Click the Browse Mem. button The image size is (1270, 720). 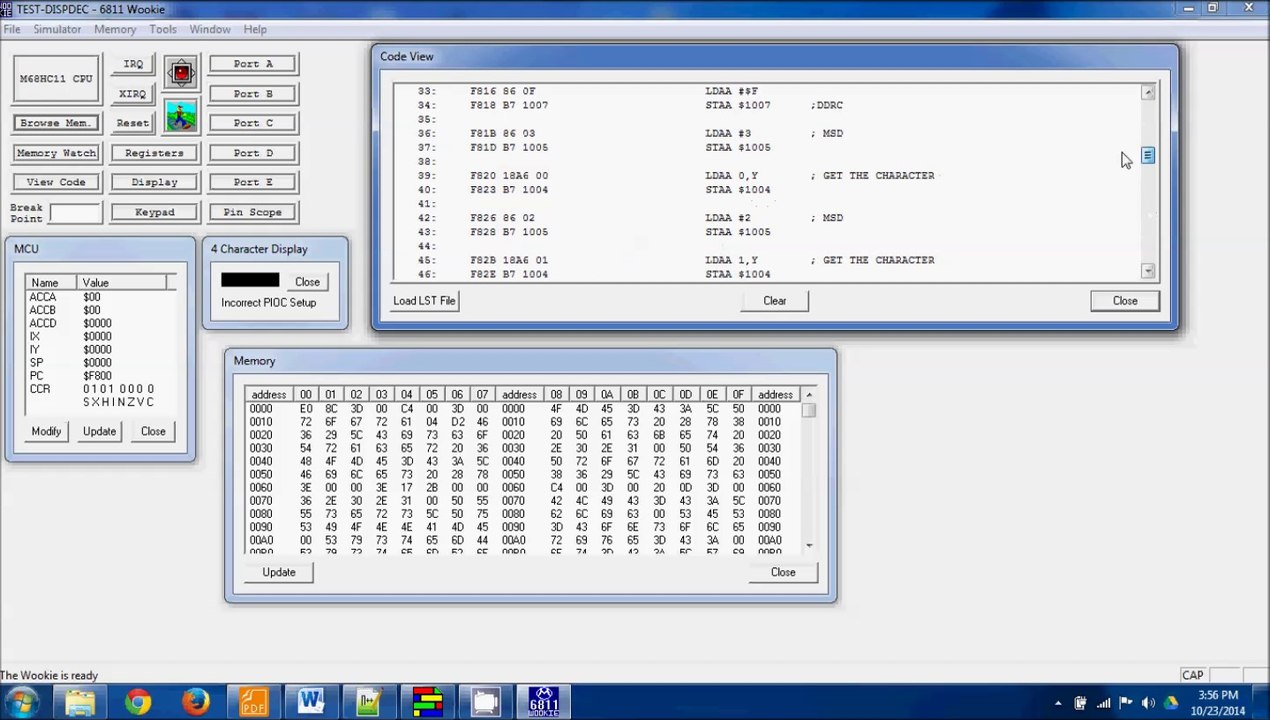pyautogui.click(x=56, y=123)
